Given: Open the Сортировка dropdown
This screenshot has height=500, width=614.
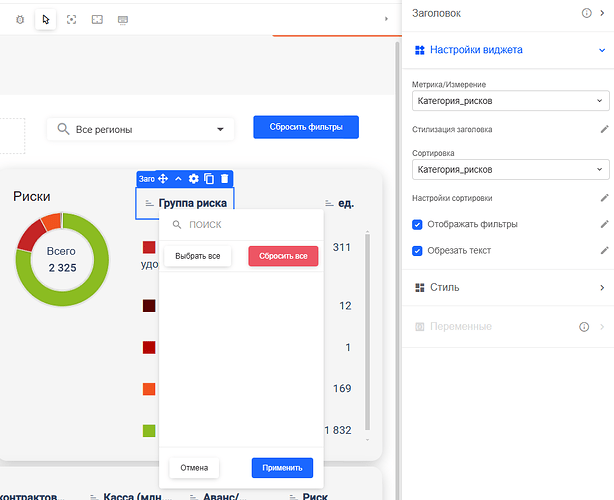Looking at the screenshot, I should (x=509, y=170).
